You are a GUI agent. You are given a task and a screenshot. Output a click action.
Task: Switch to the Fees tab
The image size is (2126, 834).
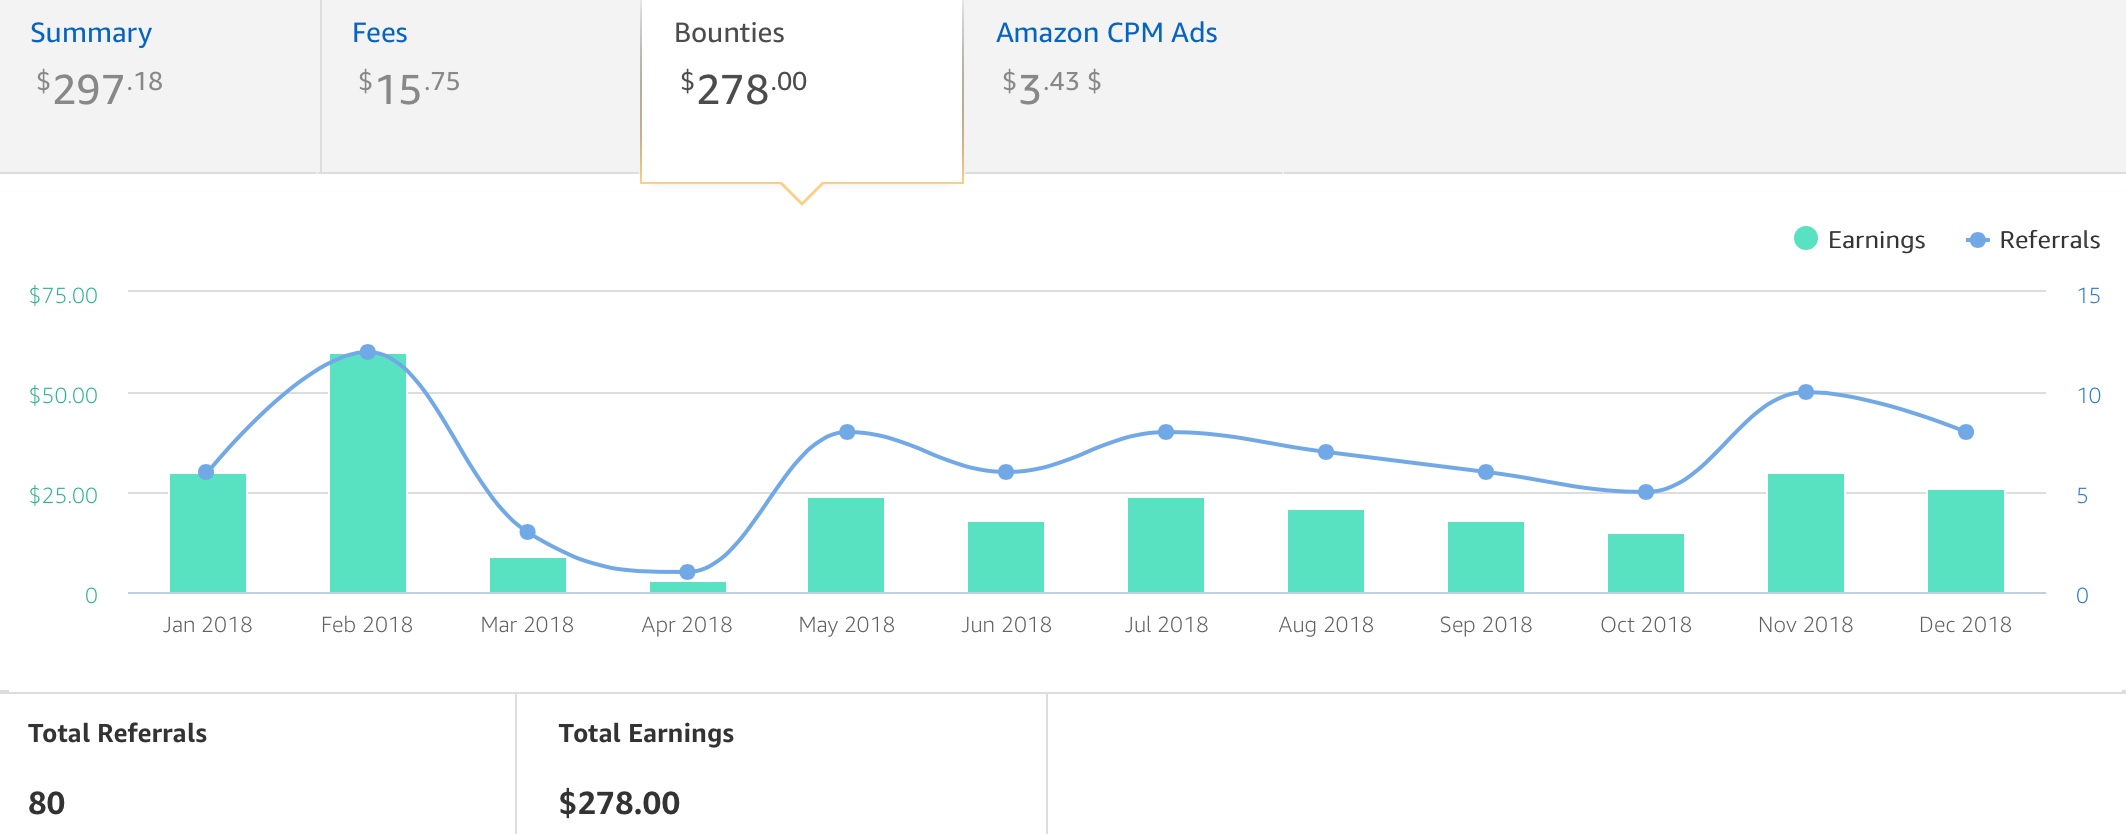481,86
